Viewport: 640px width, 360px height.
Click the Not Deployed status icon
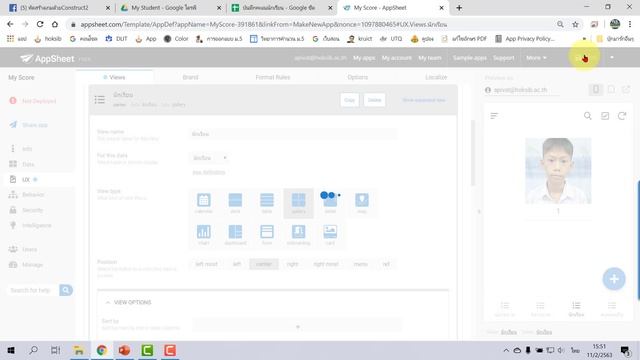pos(13,101)
